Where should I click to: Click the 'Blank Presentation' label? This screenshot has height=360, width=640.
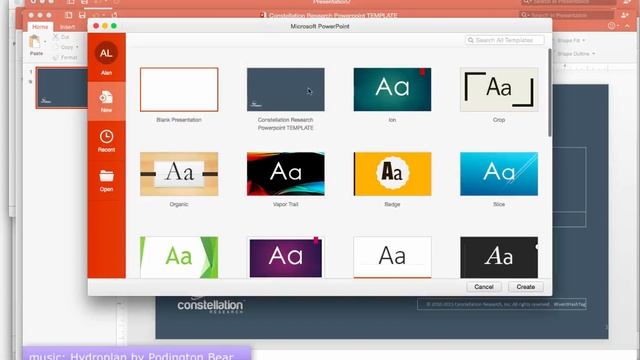point(179,120)
